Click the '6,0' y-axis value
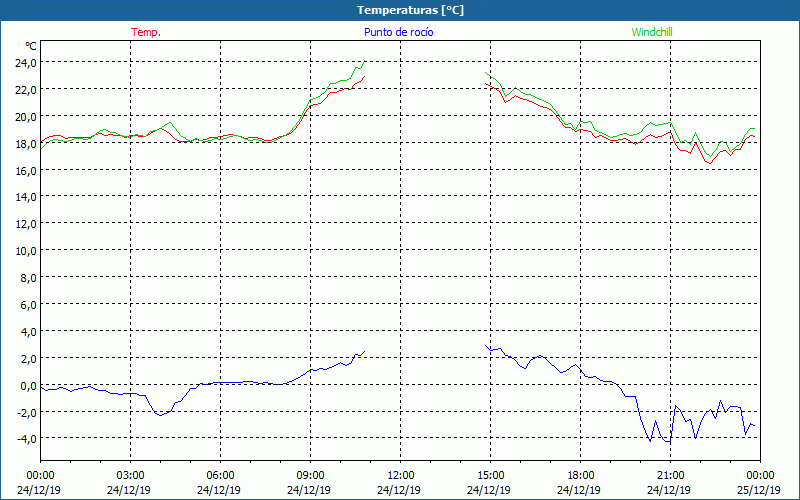 pyautogui.click(x=29, y=305)
